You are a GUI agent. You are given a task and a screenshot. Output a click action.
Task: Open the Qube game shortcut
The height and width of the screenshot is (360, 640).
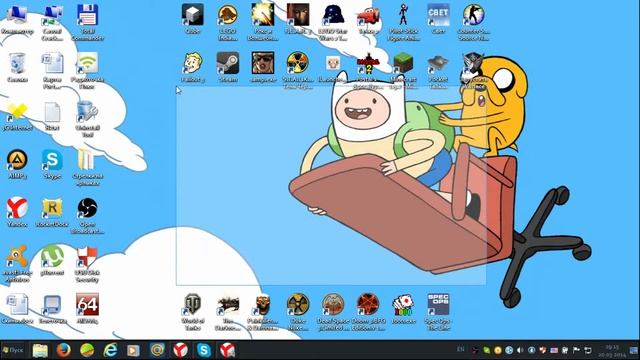[193, 19]
